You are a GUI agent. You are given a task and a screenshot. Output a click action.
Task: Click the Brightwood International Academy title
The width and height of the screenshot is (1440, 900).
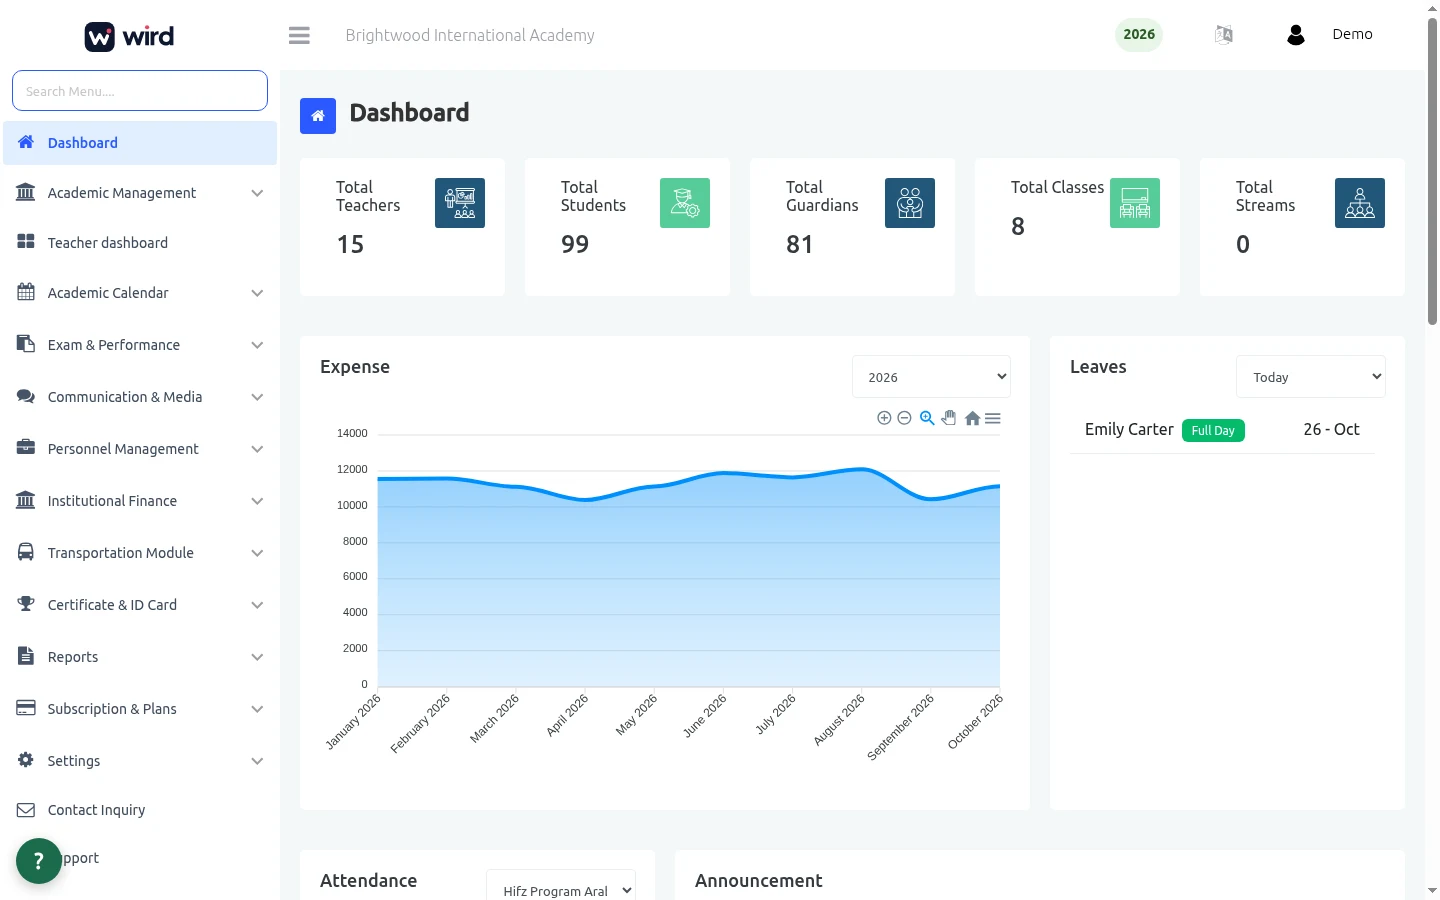coord(470,36)
